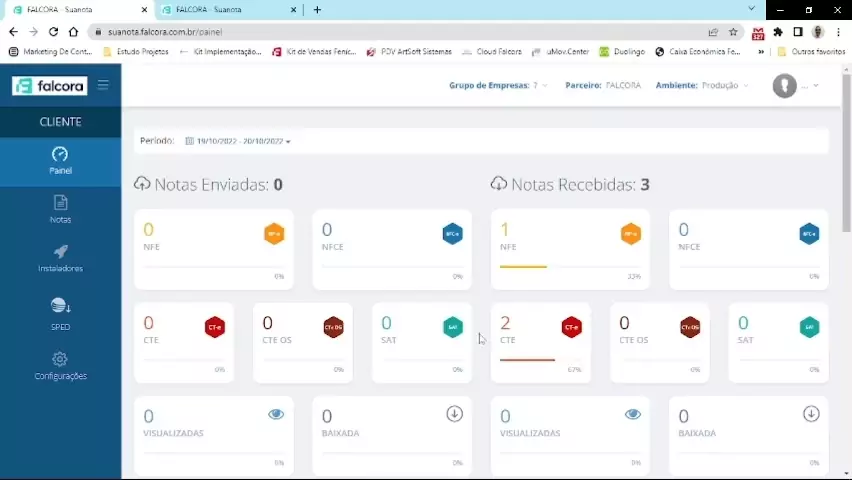Click the orange NFE hexagon under Notas Enviadas

pyautogui.click(x=273, y=234)
